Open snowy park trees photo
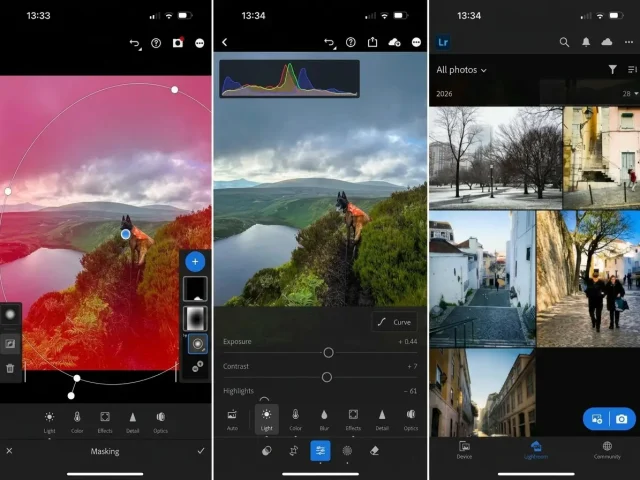This screenshot has height=480, width=640. (x=496, y=158)
